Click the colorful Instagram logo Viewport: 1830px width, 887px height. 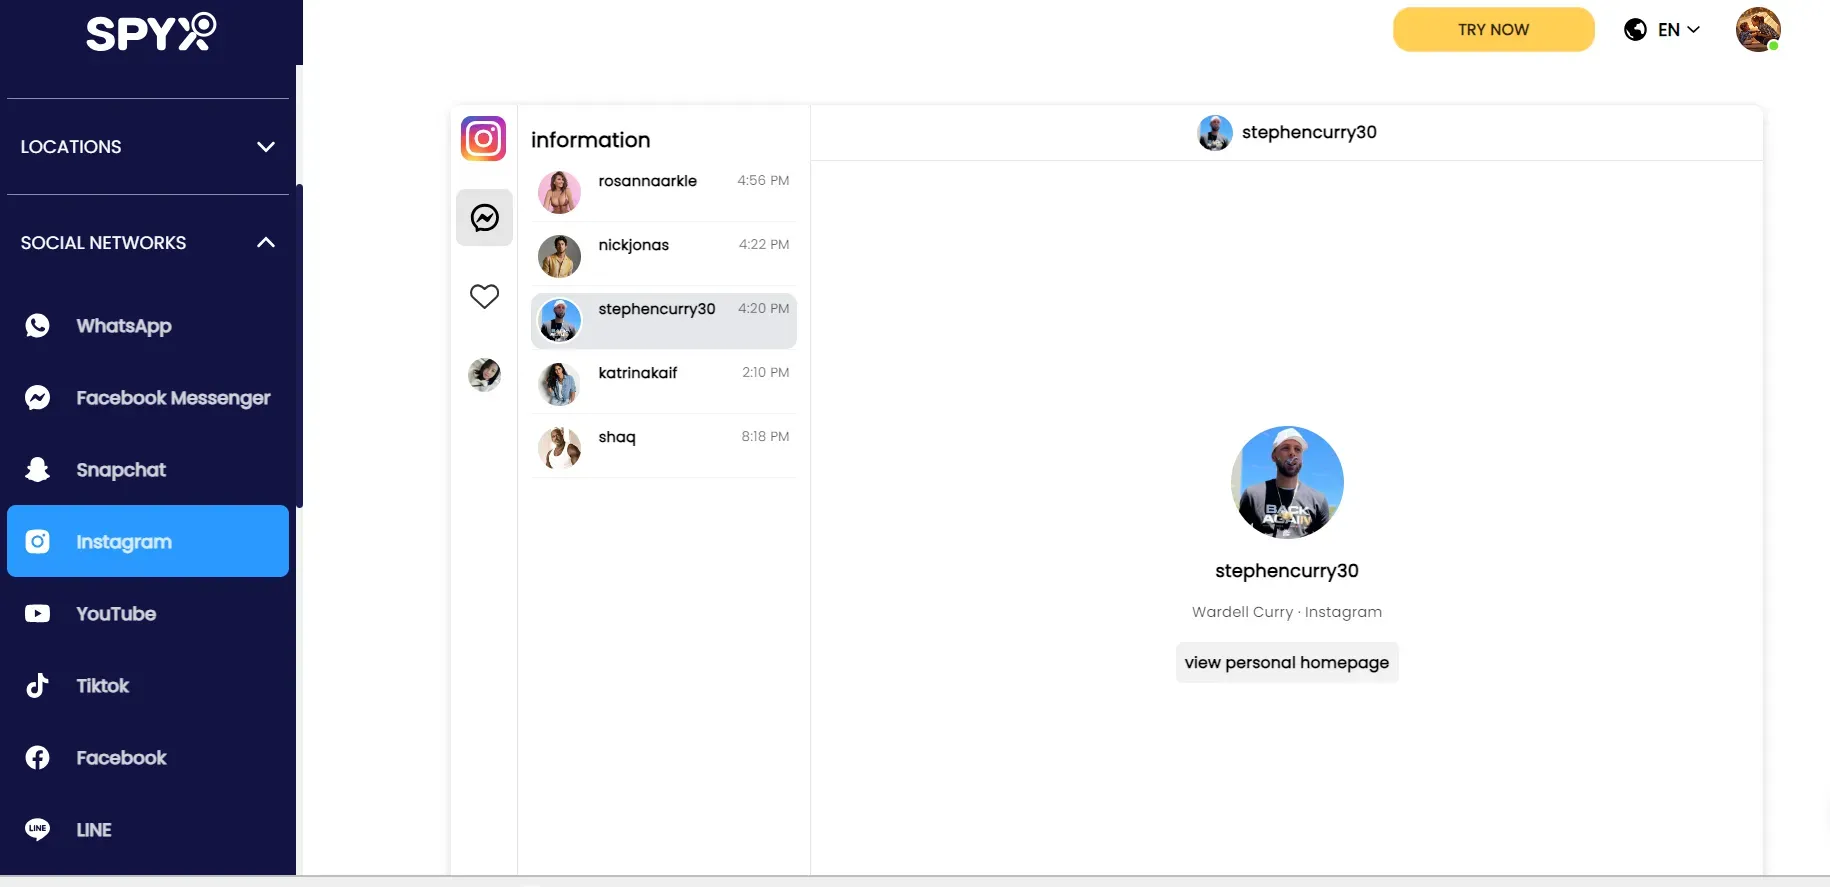(484, 139)
